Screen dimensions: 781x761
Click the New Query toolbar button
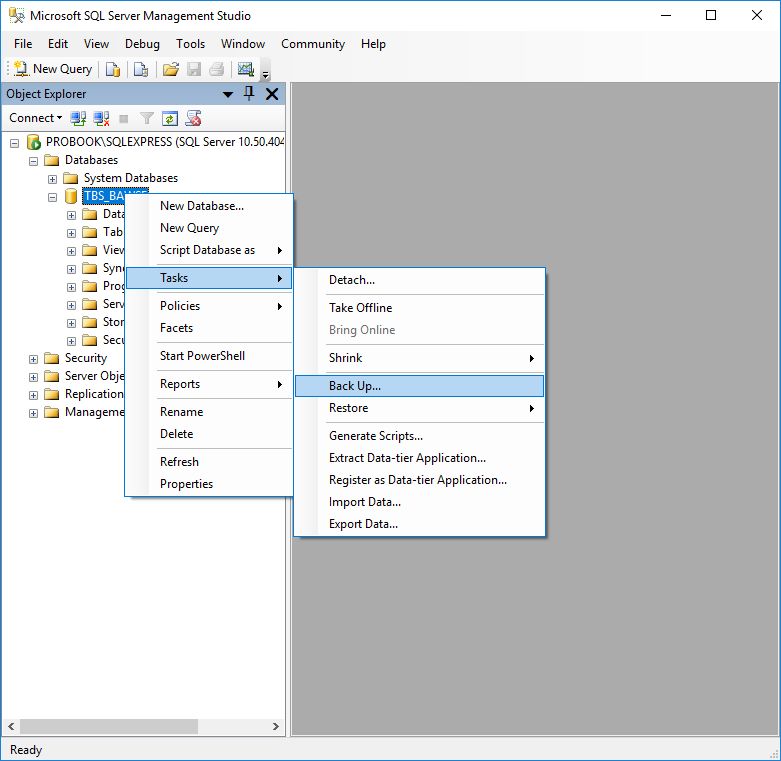click(x=53, y=69)
